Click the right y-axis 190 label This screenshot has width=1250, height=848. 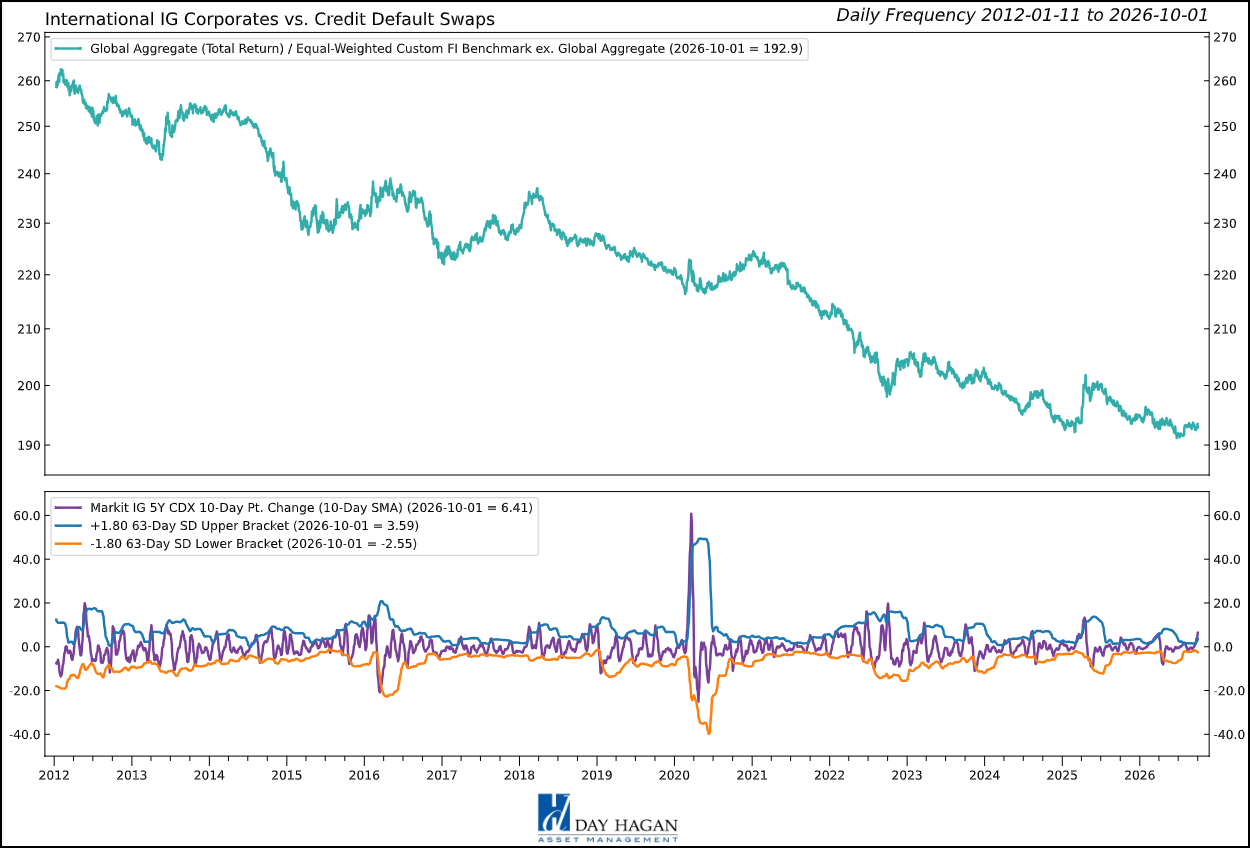(1226, 445)
